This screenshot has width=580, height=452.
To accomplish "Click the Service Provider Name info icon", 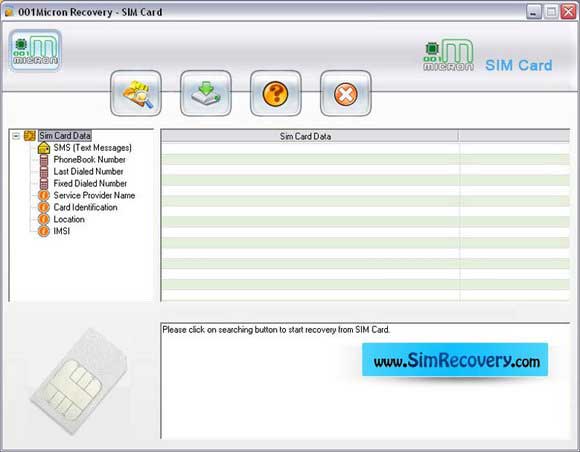I will pyautogui.click(x=44, y=195).
